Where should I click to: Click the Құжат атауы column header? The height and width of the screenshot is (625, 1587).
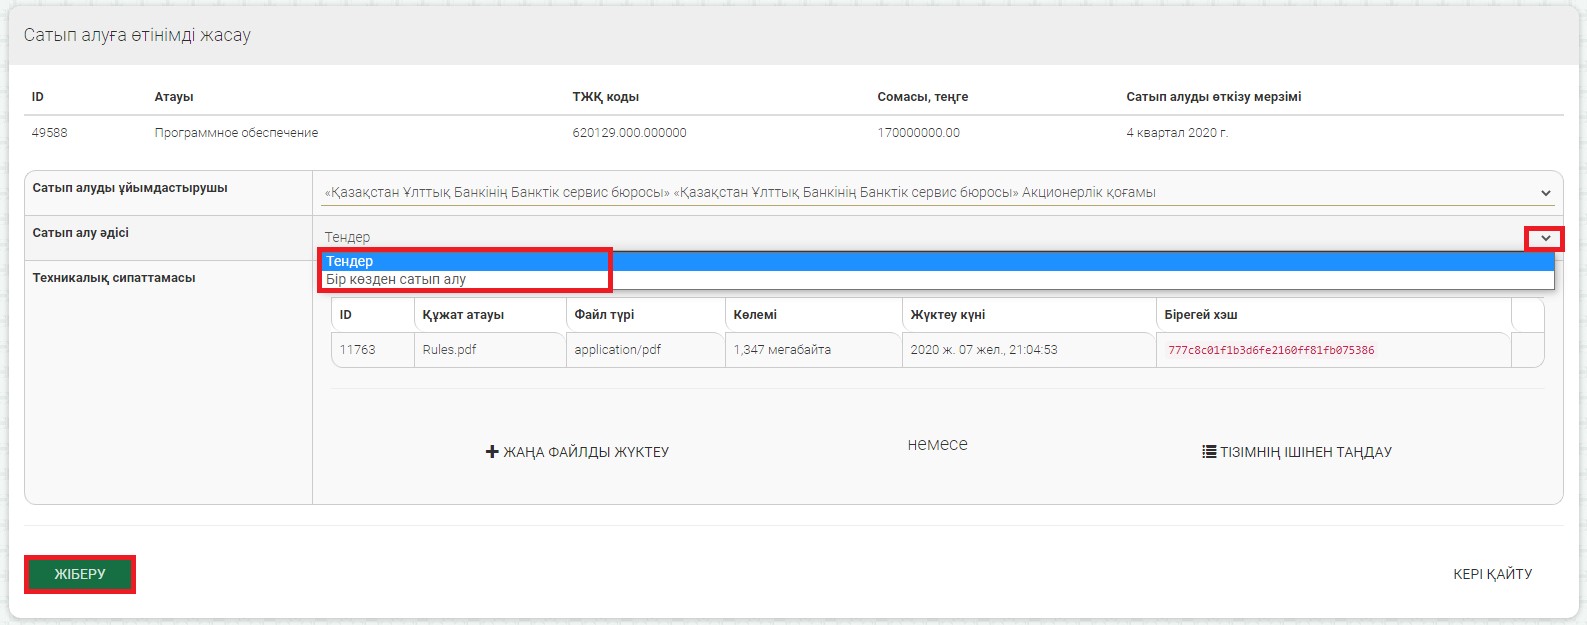(x=463, y=314)
